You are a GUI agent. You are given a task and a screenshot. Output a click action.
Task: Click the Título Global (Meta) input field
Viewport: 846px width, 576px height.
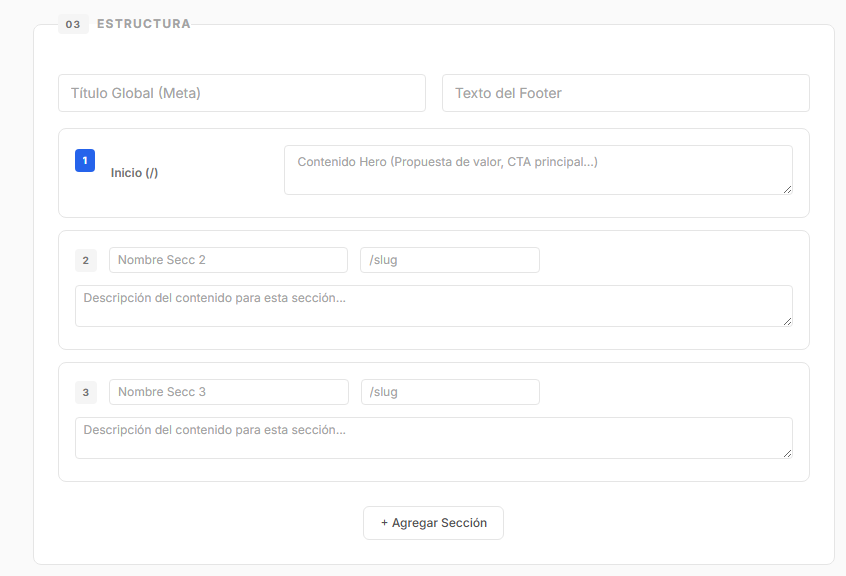click(241, 93)
